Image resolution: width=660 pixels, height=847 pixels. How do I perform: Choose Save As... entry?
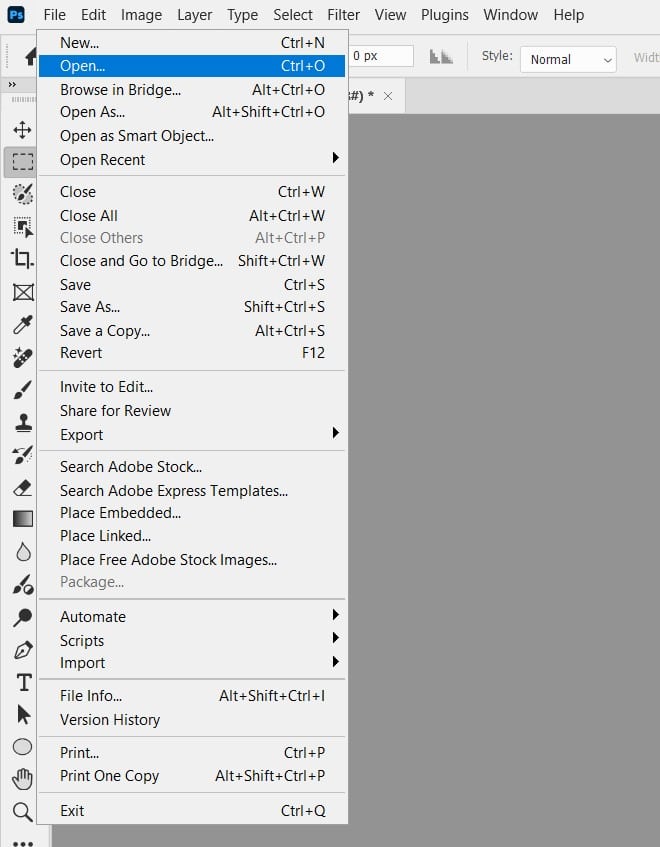[x=192, y=307]
